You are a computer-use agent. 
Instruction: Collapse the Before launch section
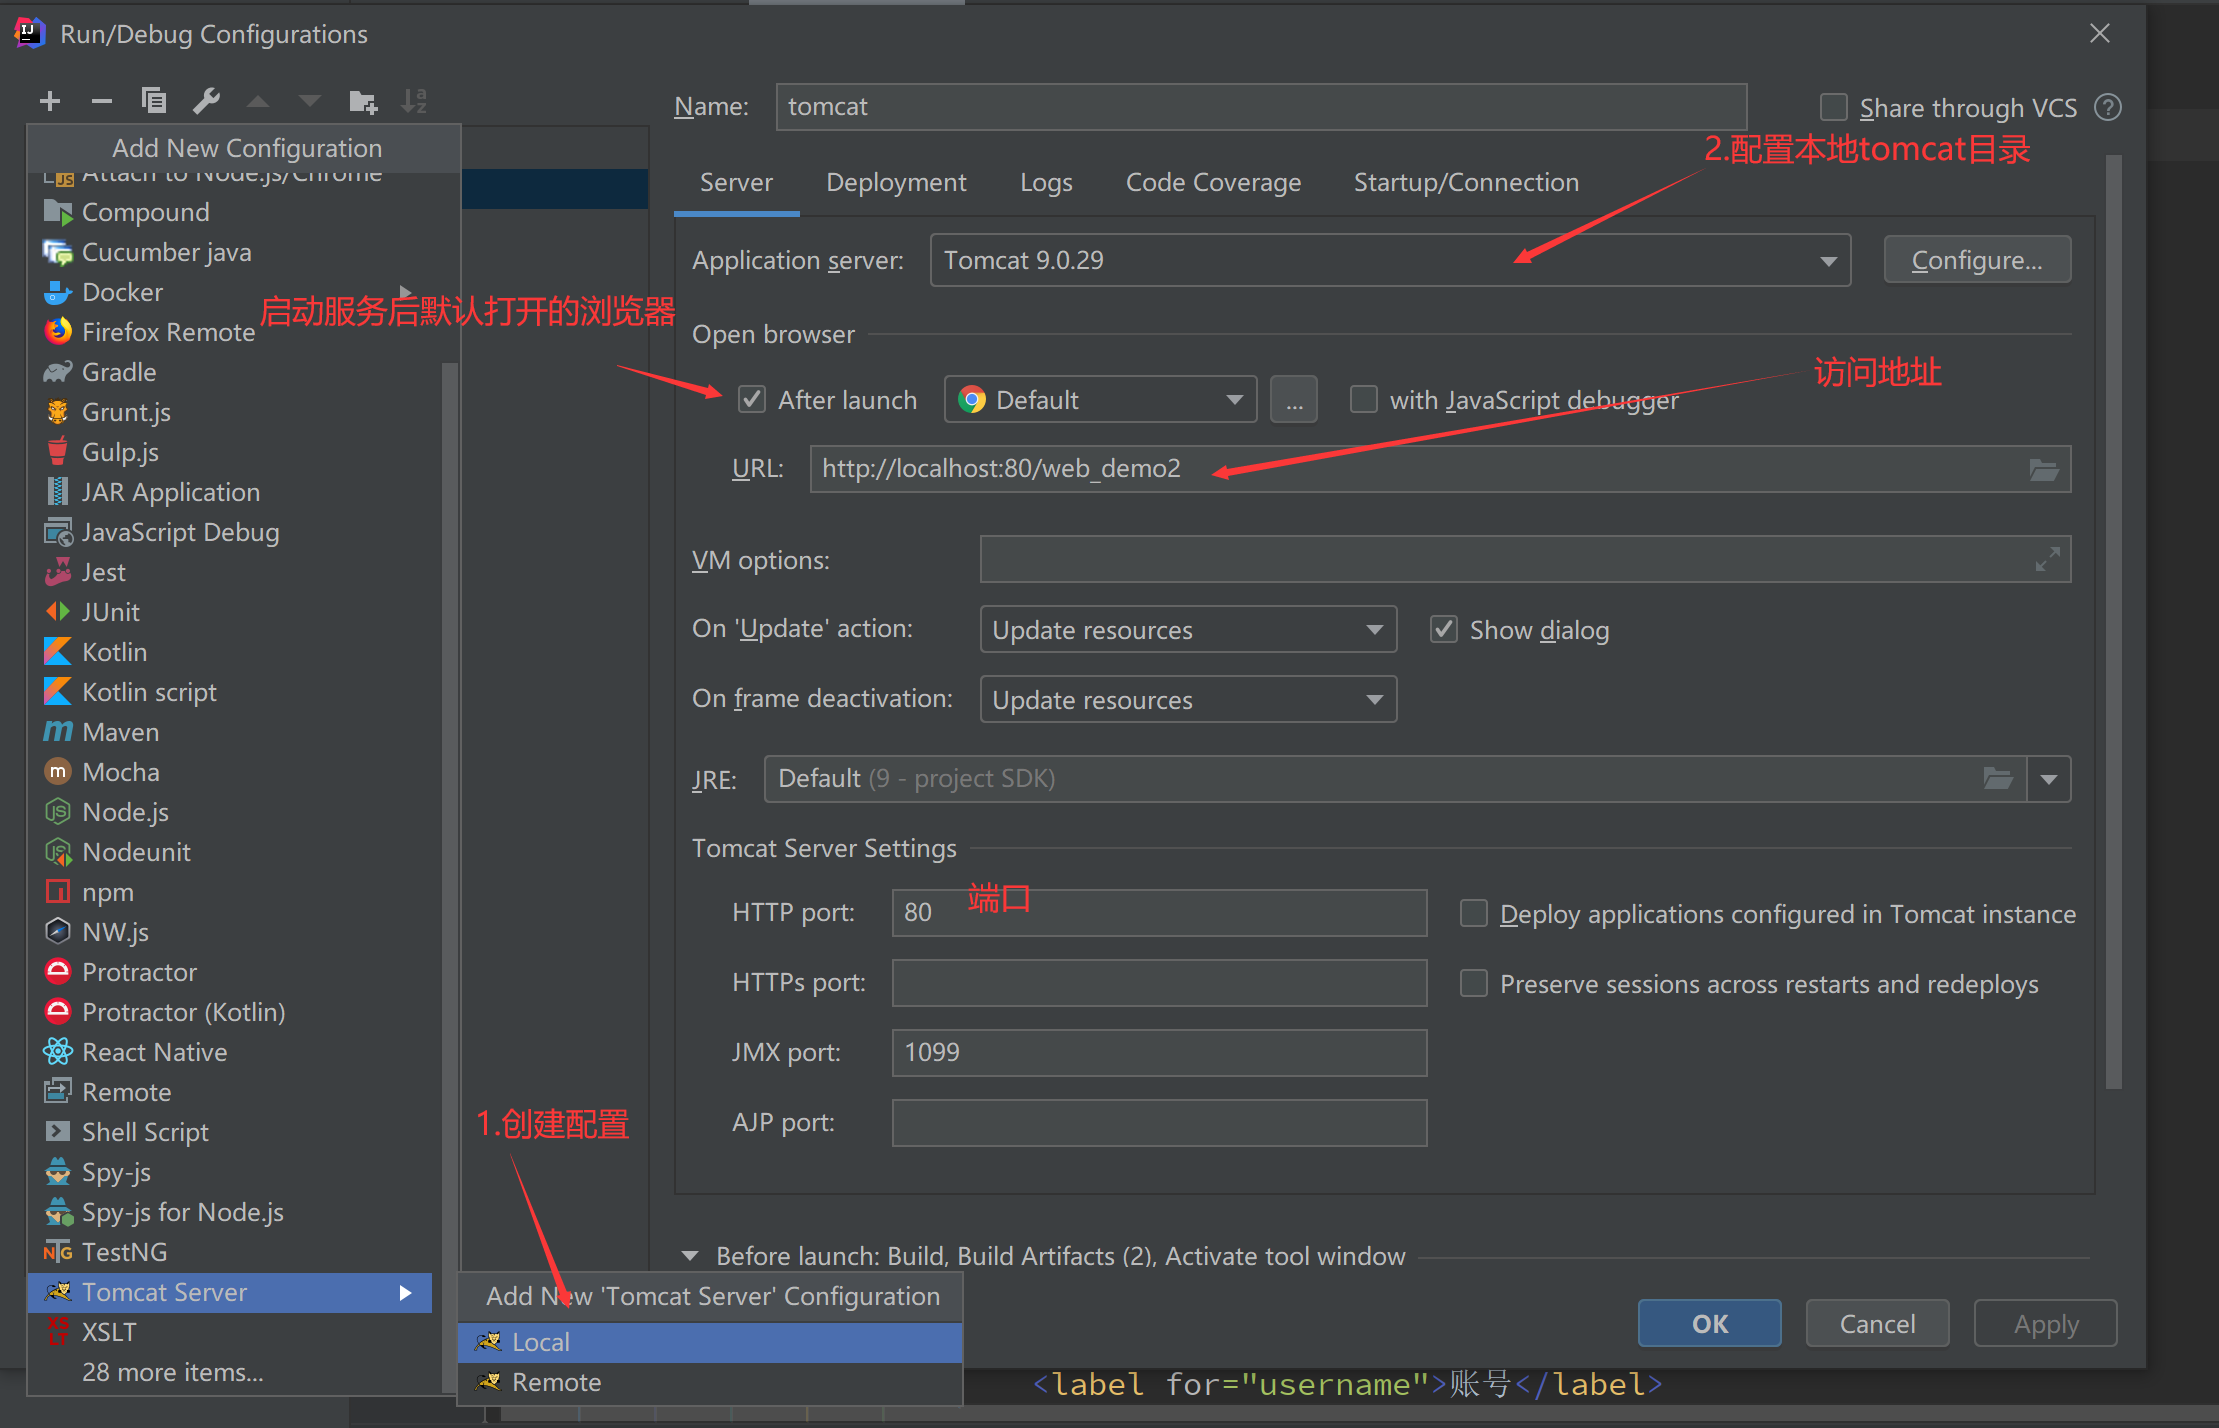690,1256
